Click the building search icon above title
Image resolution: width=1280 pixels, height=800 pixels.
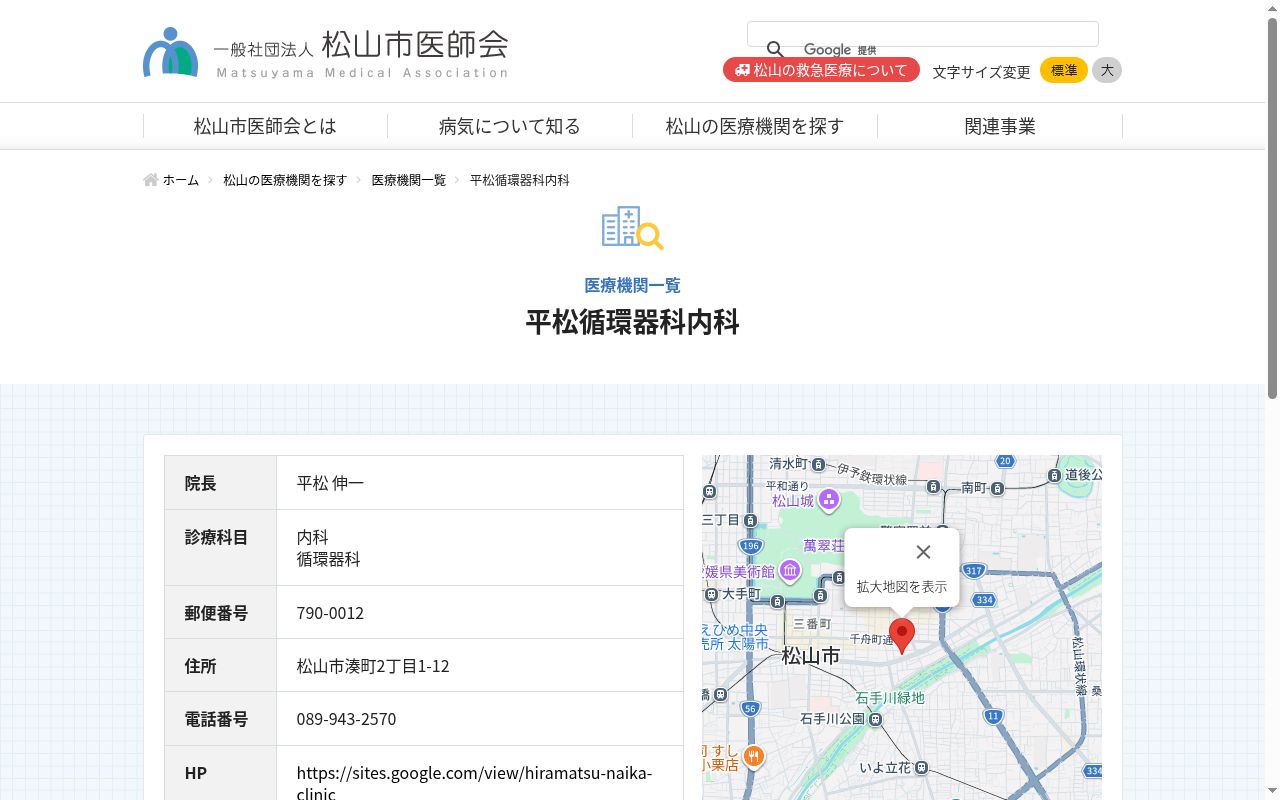pos(632,228)
